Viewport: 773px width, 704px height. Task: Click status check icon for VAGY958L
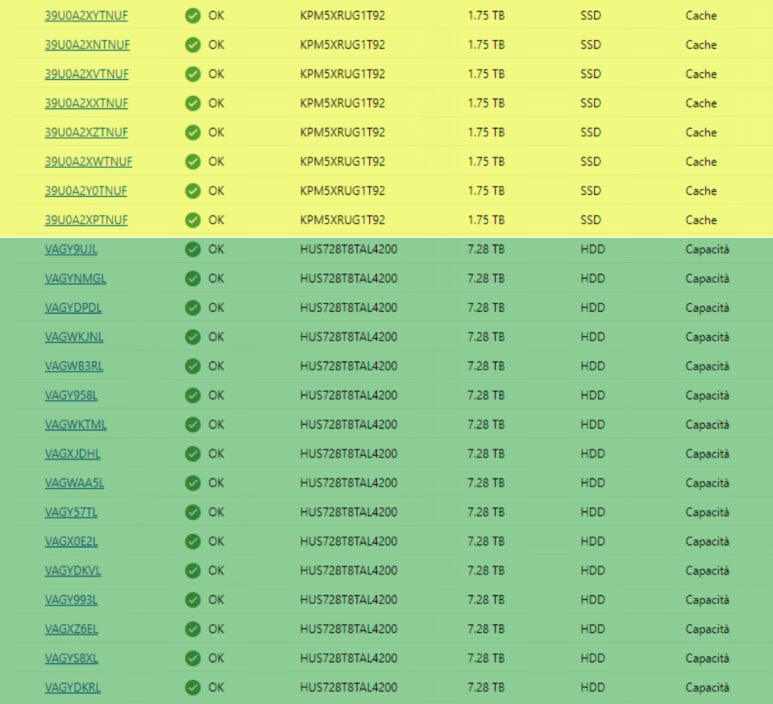(x=193, y=395)
